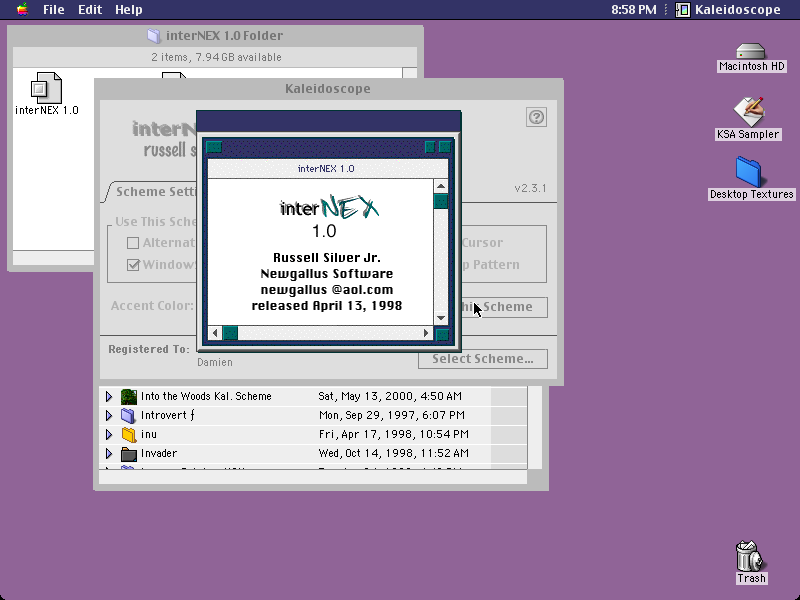Click the 8:58 PM clock

tap(634, 9)
